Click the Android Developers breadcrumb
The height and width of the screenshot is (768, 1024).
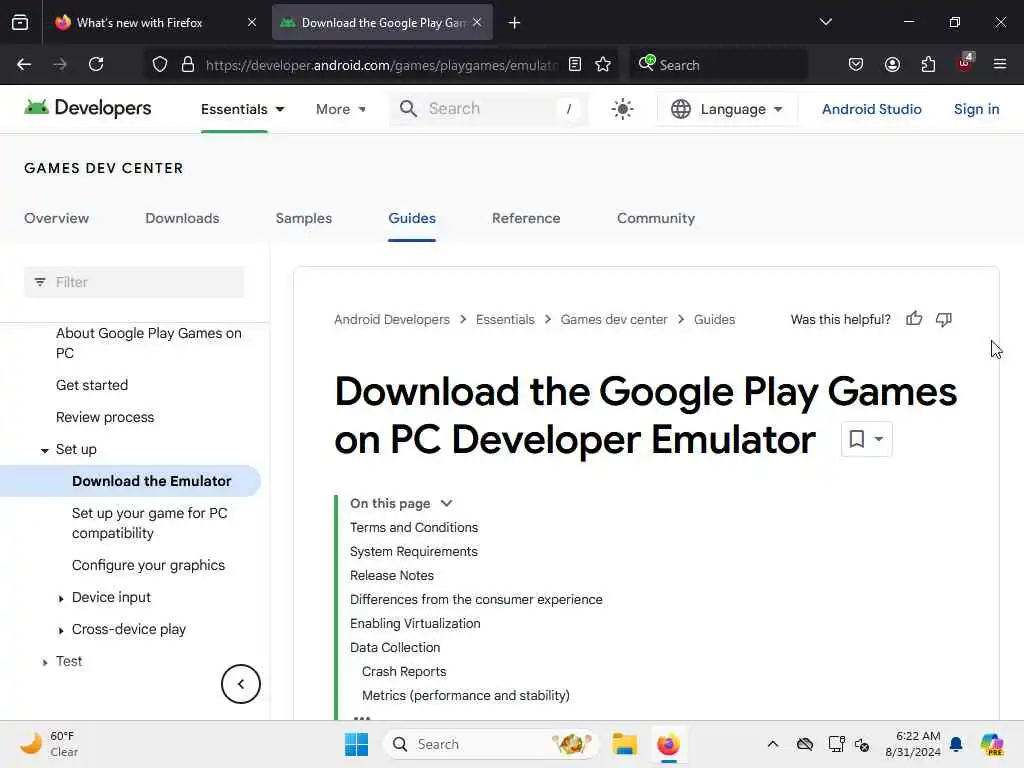392,319
